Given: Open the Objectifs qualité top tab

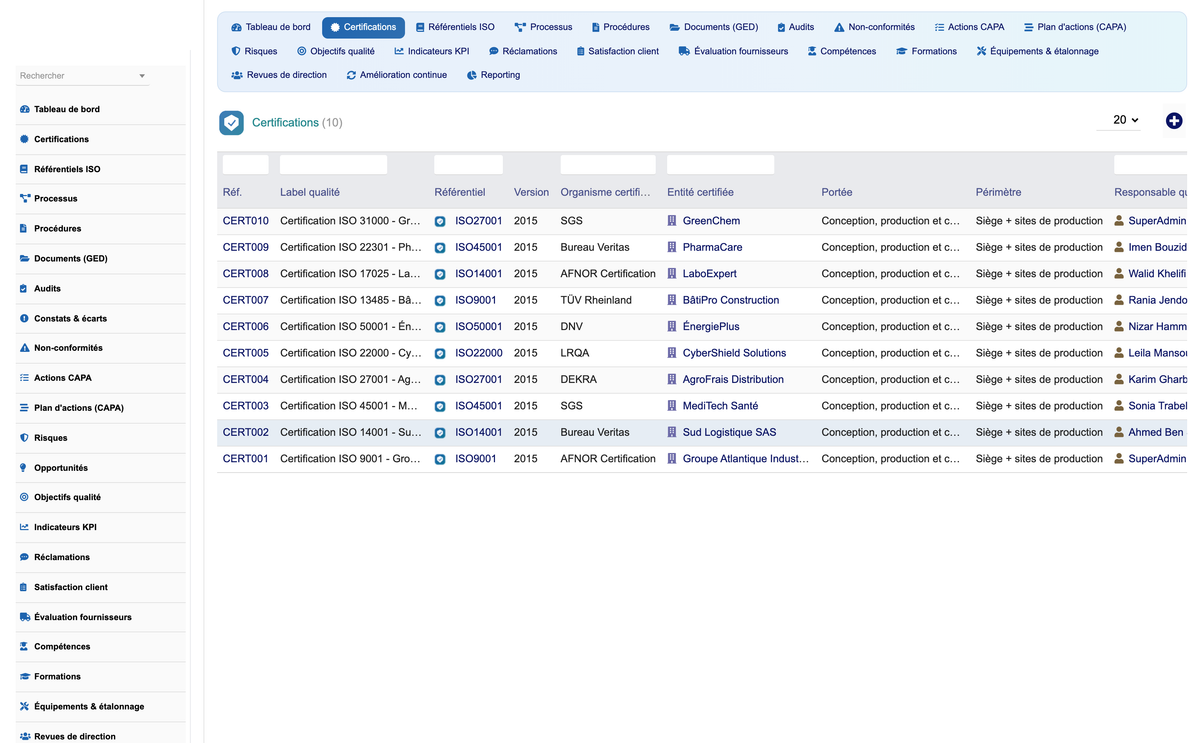Looking at the screenshot, I should pos(336,51).
